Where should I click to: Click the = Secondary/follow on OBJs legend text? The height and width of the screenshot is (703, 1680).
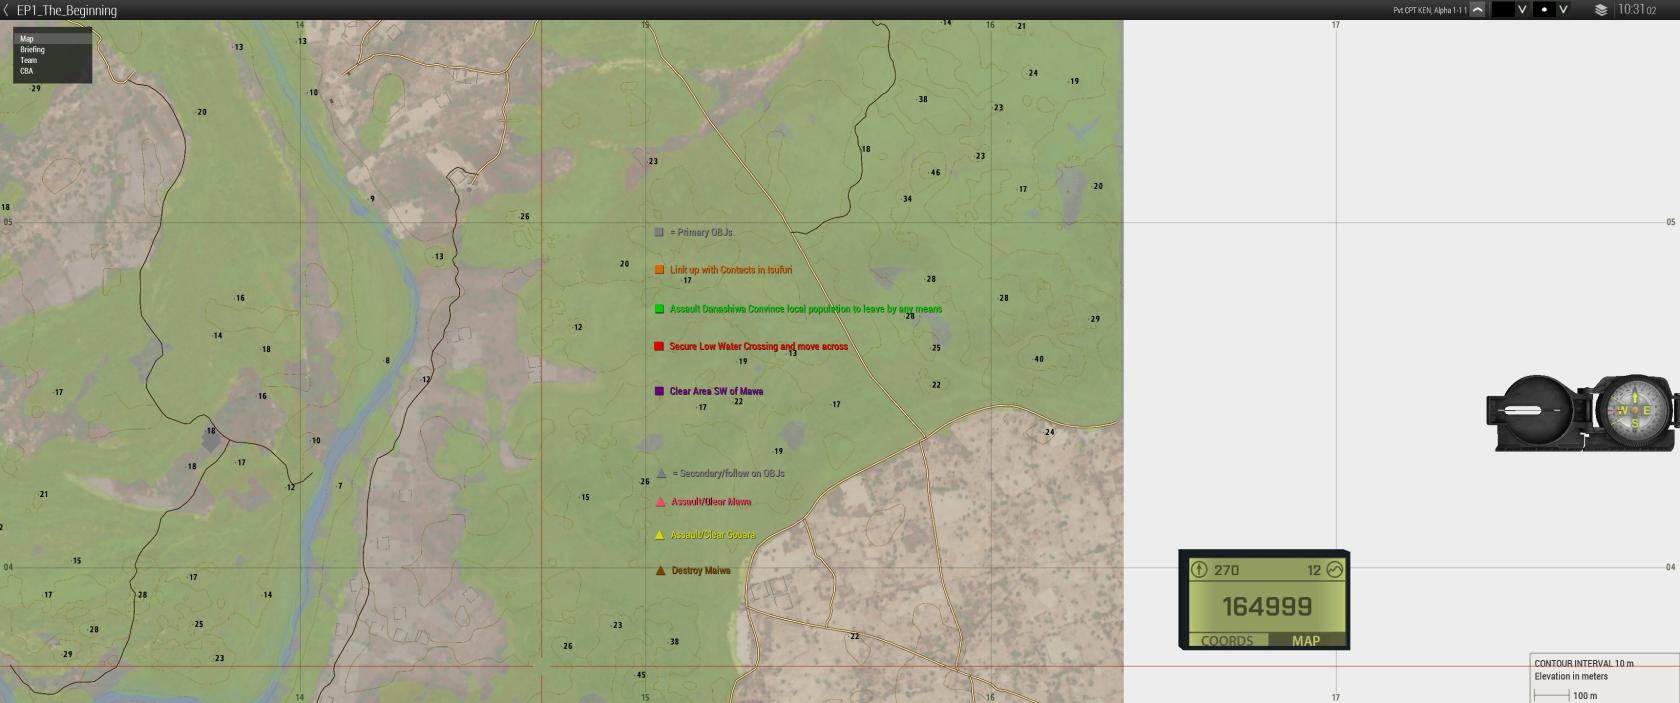pos(728,473)
